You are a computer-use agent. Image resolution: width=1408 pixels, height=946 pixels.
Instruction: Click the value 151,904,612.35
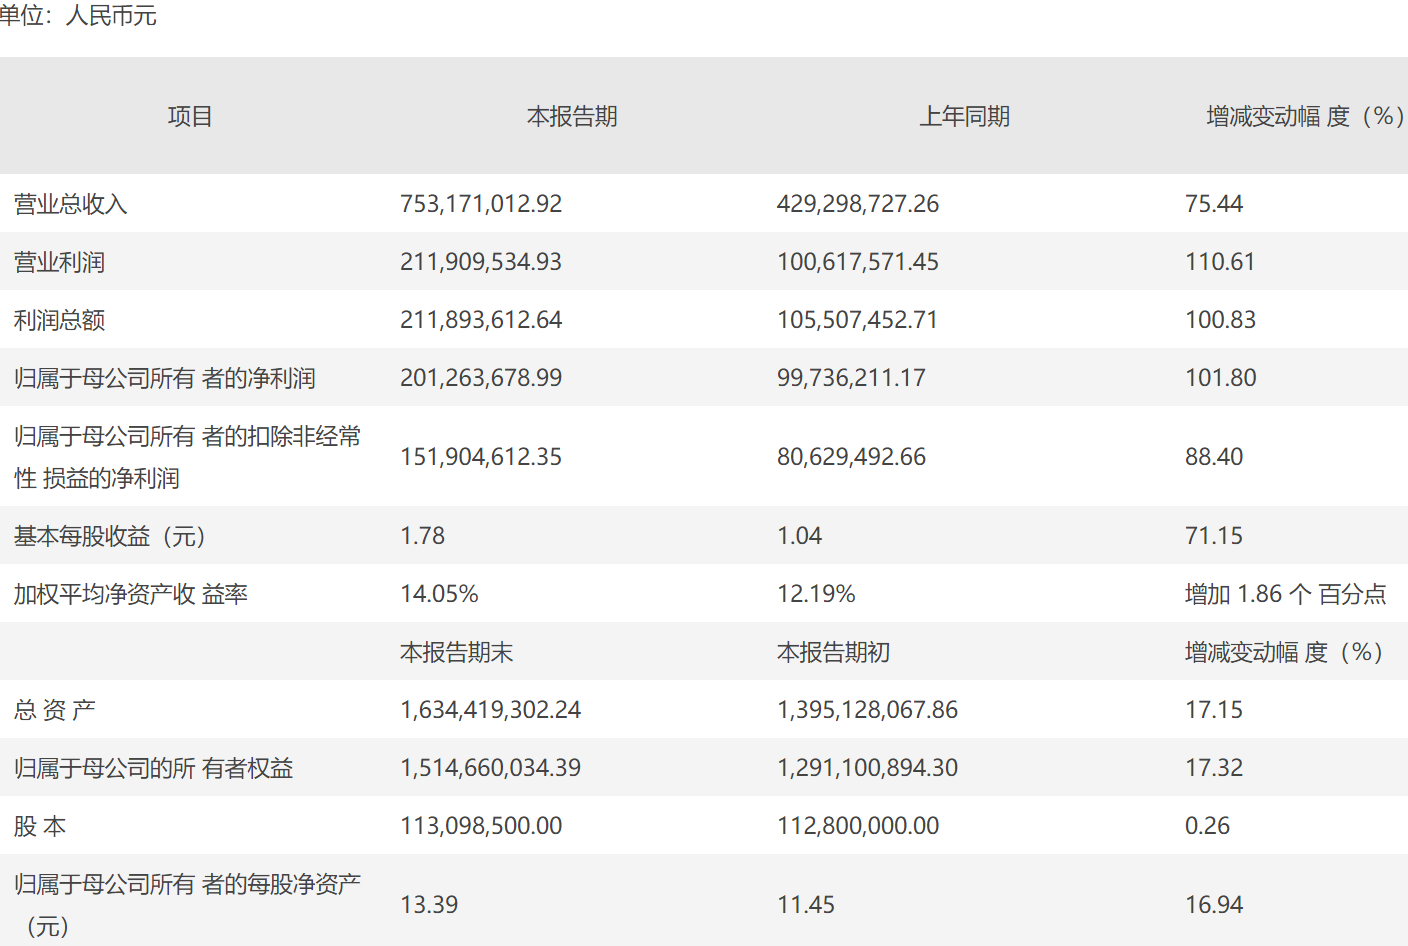point(481,457)
